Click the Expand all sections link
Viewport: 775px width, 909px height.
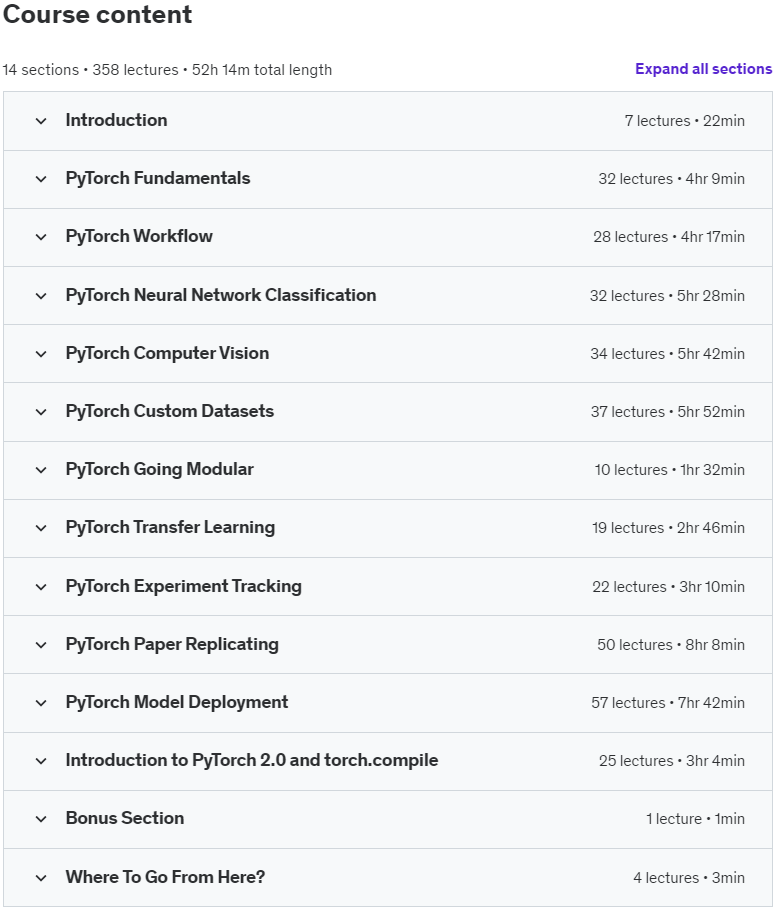click(703, 69)
